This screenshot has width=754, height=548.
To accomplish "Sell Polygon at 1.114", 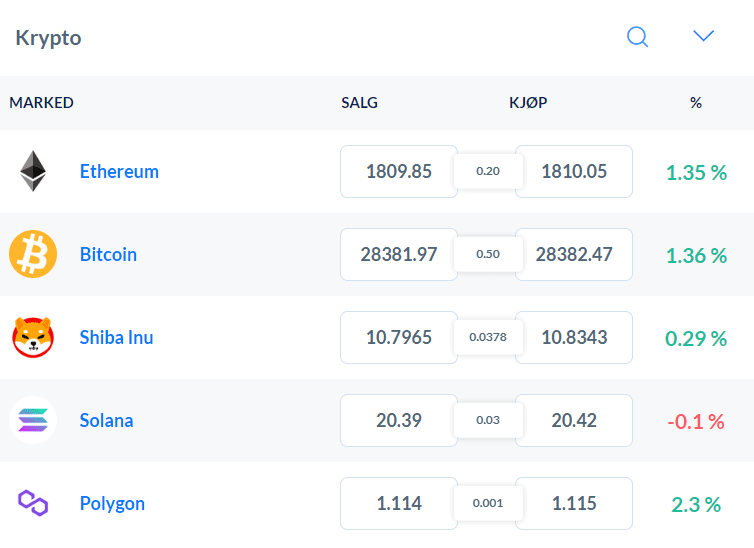I will pos(399,503).
